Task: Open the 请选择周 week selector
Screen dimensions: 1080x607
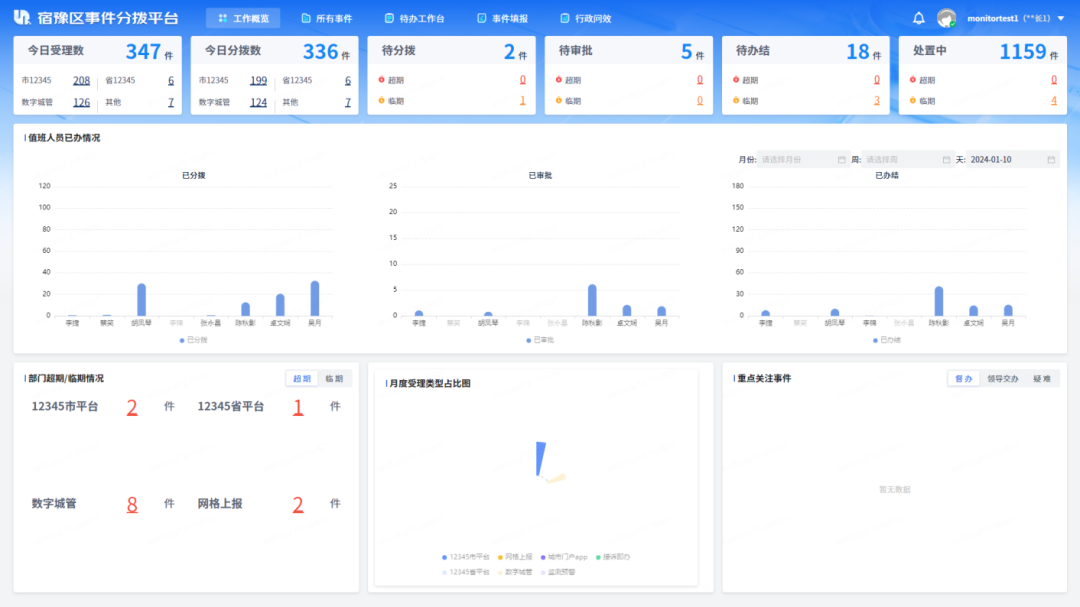Action: pyautogui.click(x=900, y=159)
